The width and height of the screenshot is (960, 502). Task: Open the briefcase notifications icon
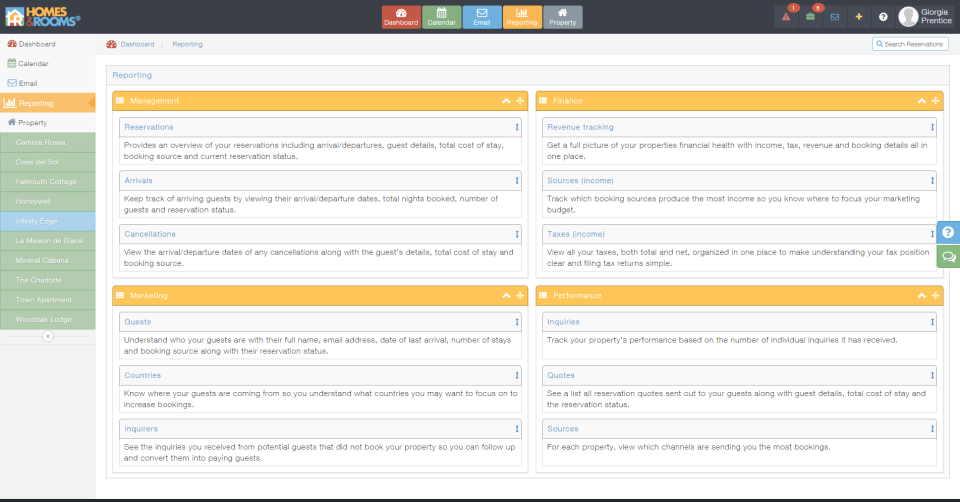coord(810,17)
